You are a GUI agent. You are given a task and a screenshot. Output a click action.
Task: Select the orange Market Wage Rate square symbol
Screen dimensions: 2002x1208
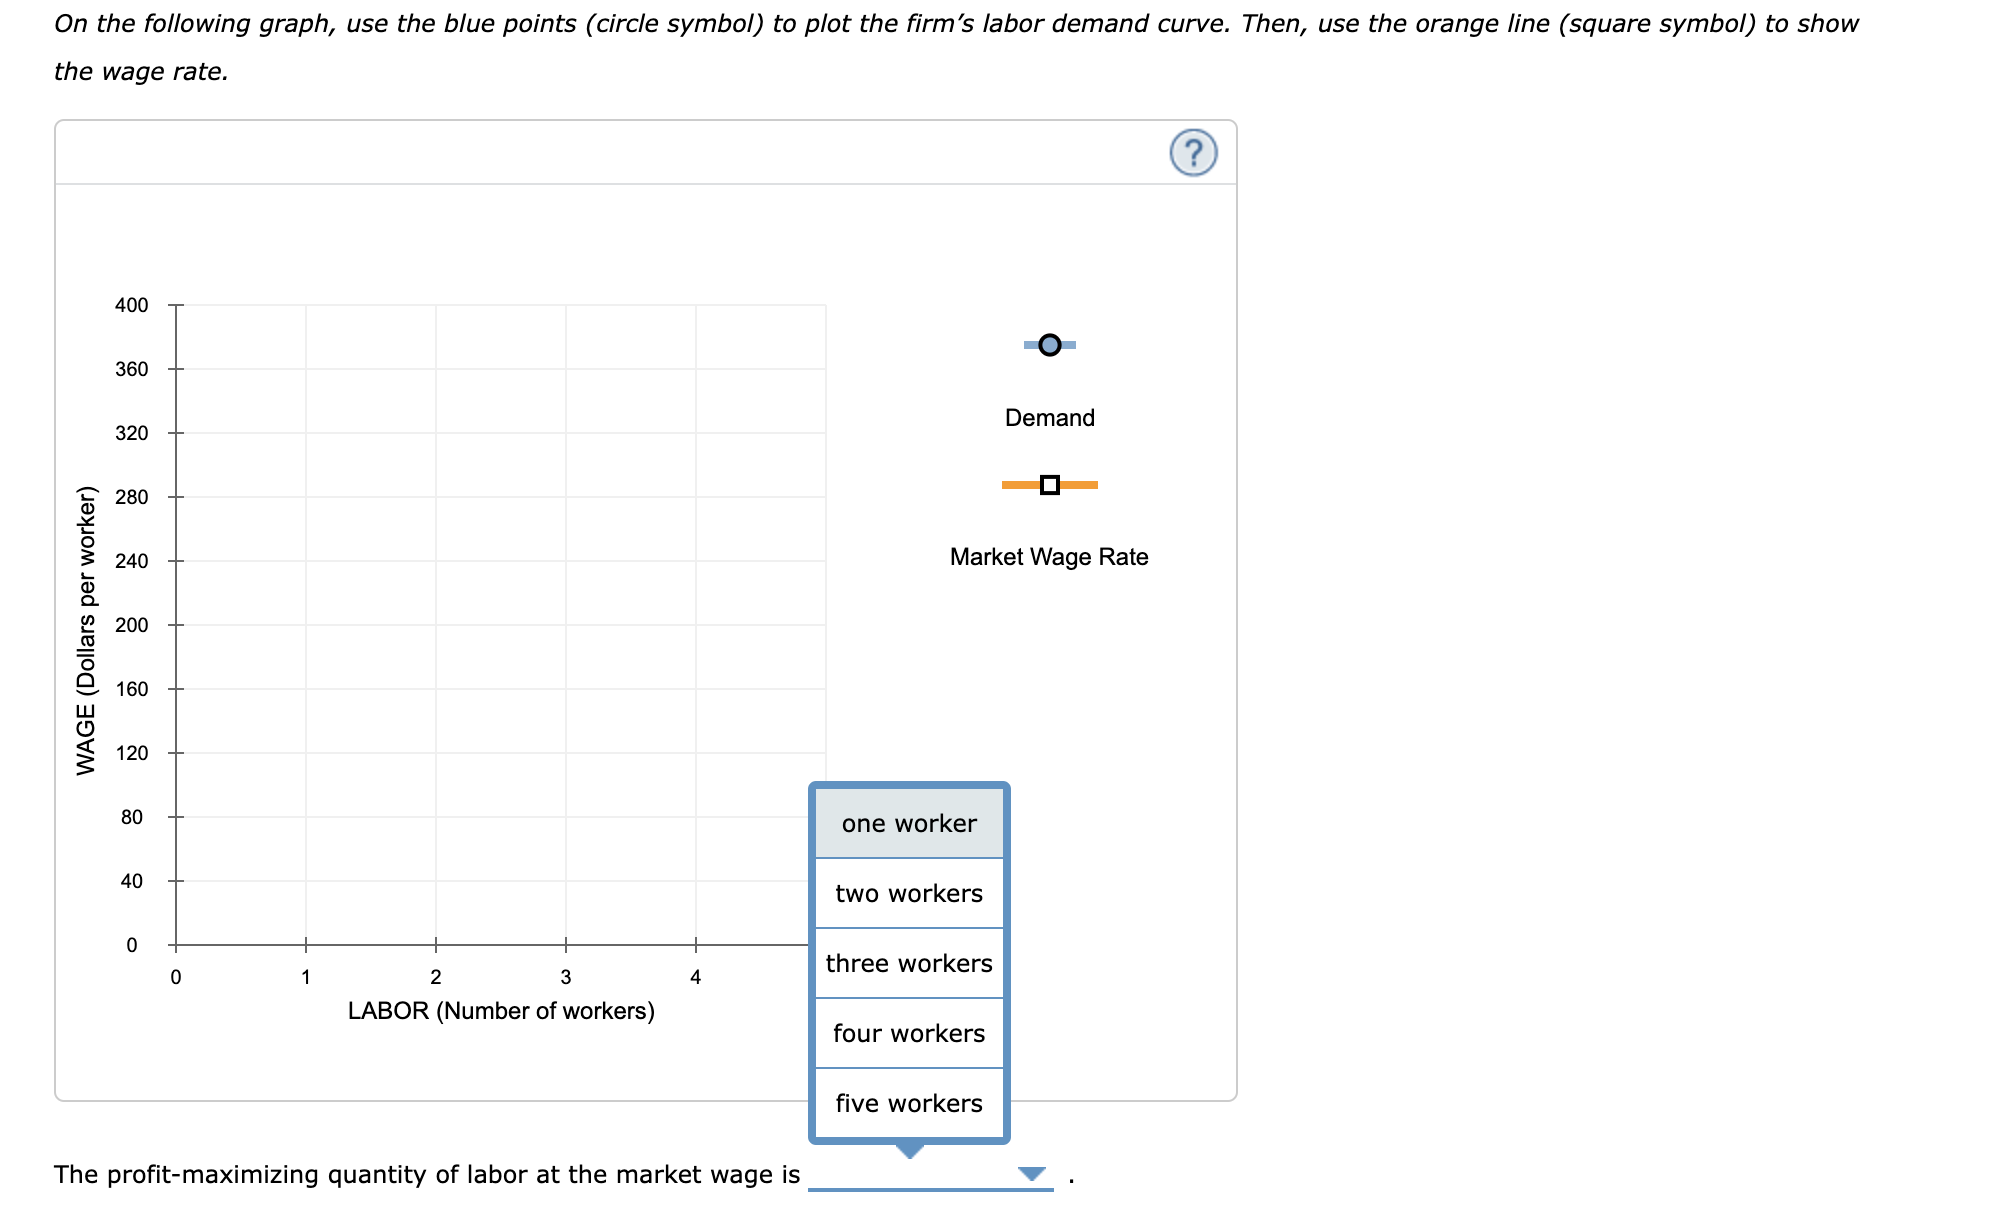pyautogui.click(x=1048, y=484)
